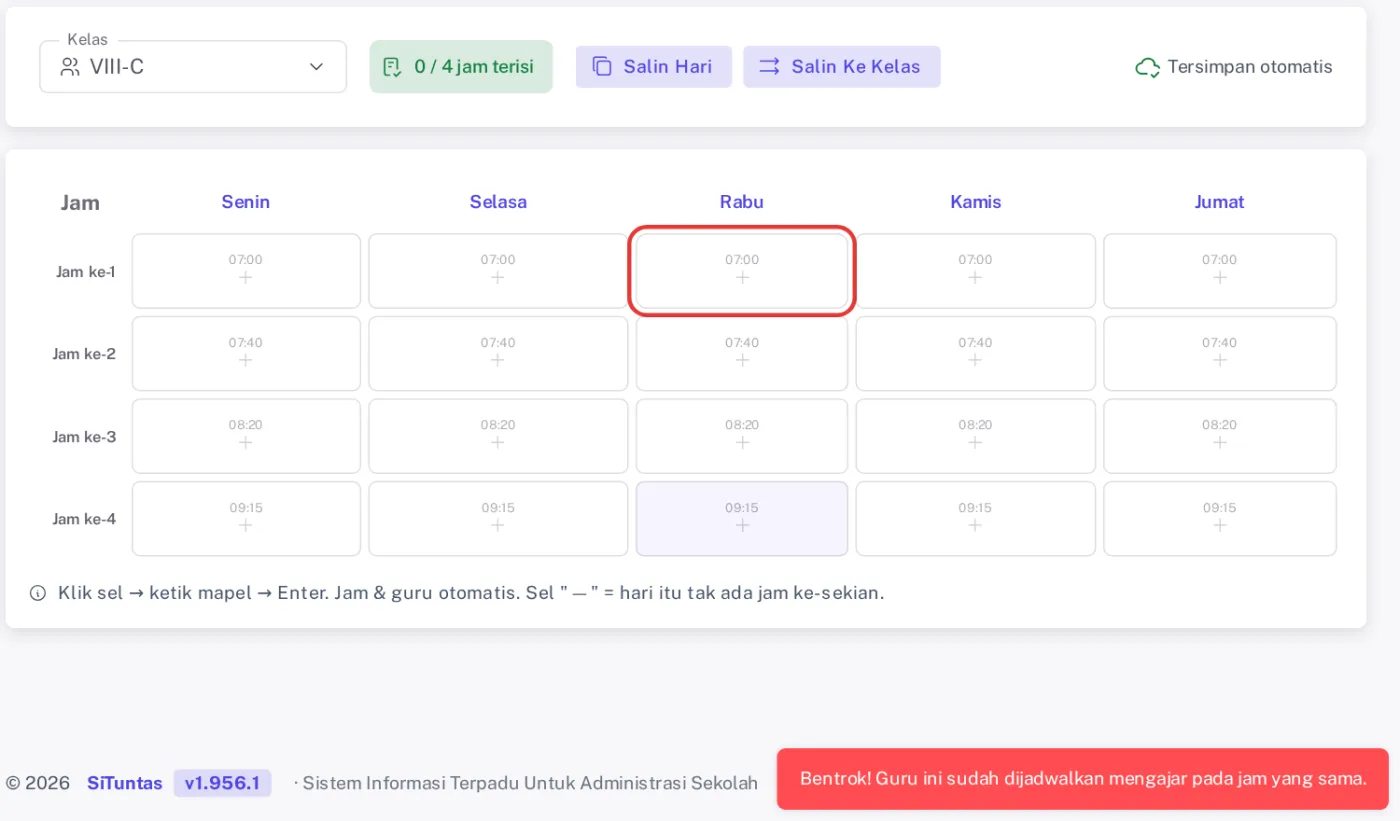
Task: Click the © 2026 footer text
Action: [38, 783]
